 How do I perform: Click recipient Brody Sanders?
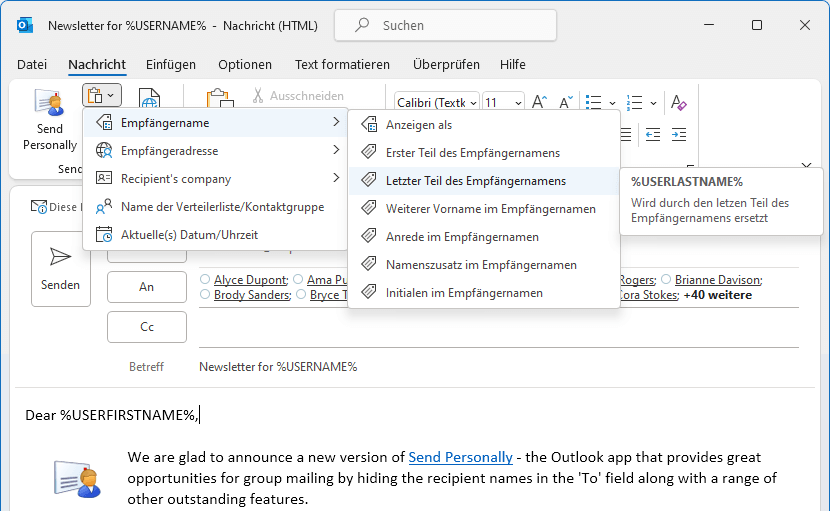tap(252, 295)
